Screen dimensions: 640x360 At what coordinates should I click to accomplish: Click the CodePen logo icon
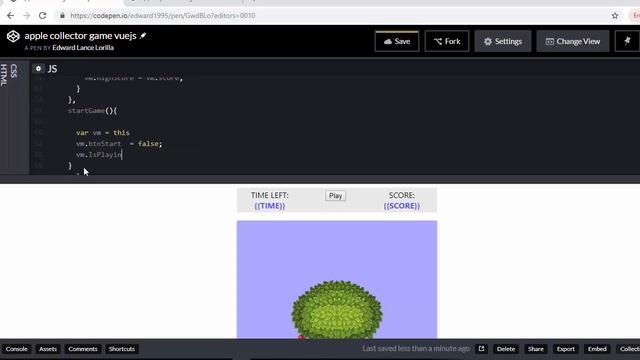point(13,36)
